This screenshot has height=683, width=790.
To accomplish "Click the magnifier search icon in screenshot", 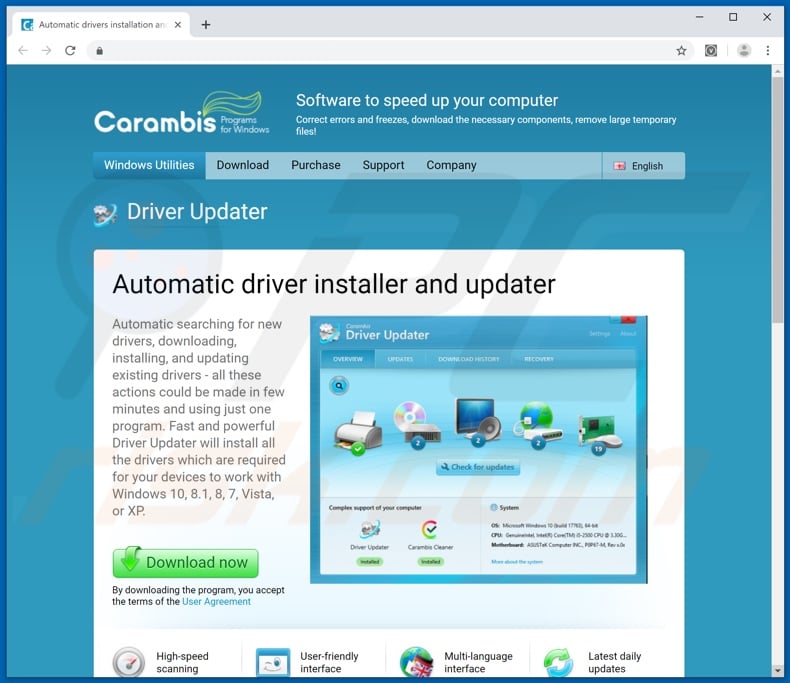I will point(339,386).
